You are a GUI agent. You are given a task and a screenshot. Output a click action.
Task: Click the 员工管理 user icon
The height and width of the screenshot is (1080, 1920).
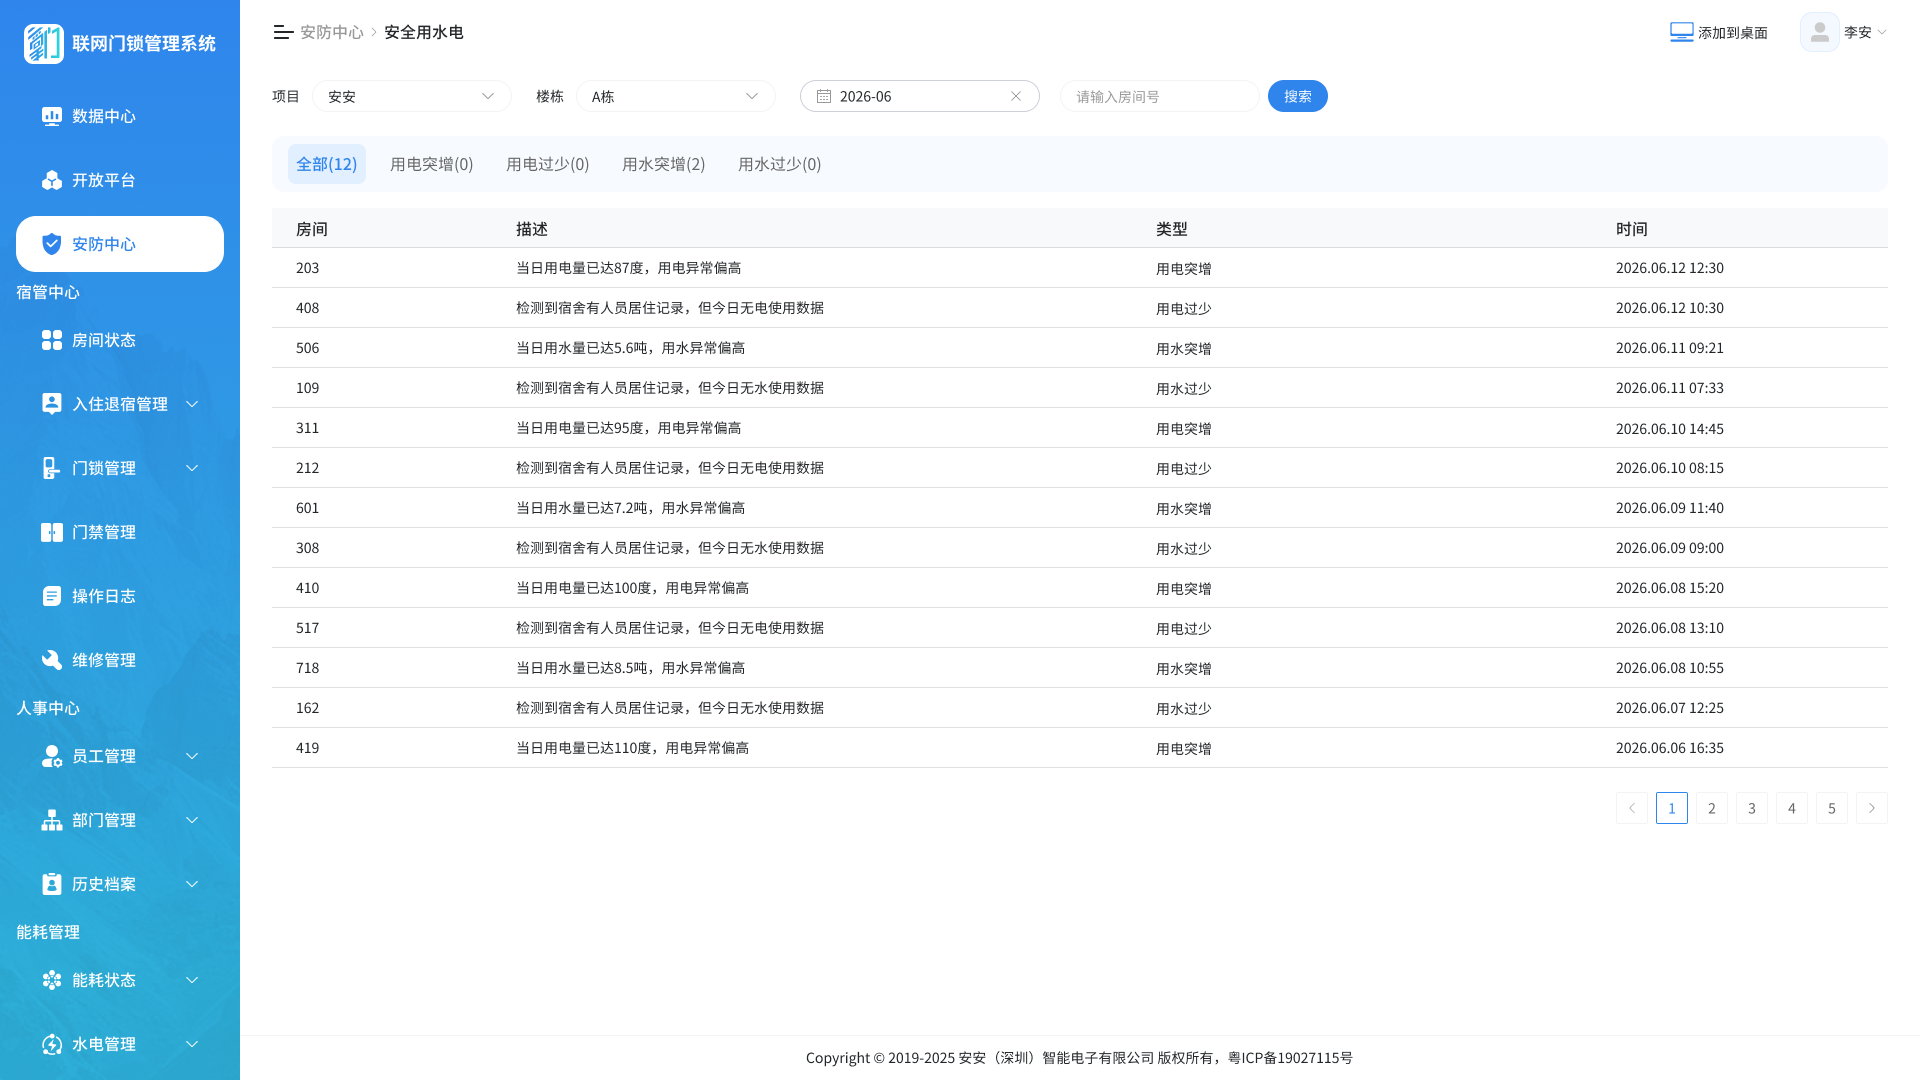pyautogui.click(x=52, y=756)
